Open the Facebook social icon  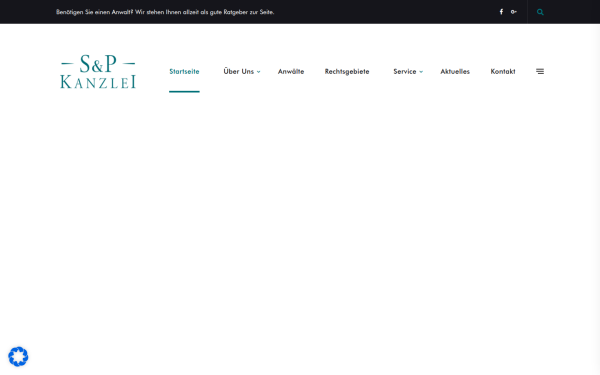tap(501, 12)
